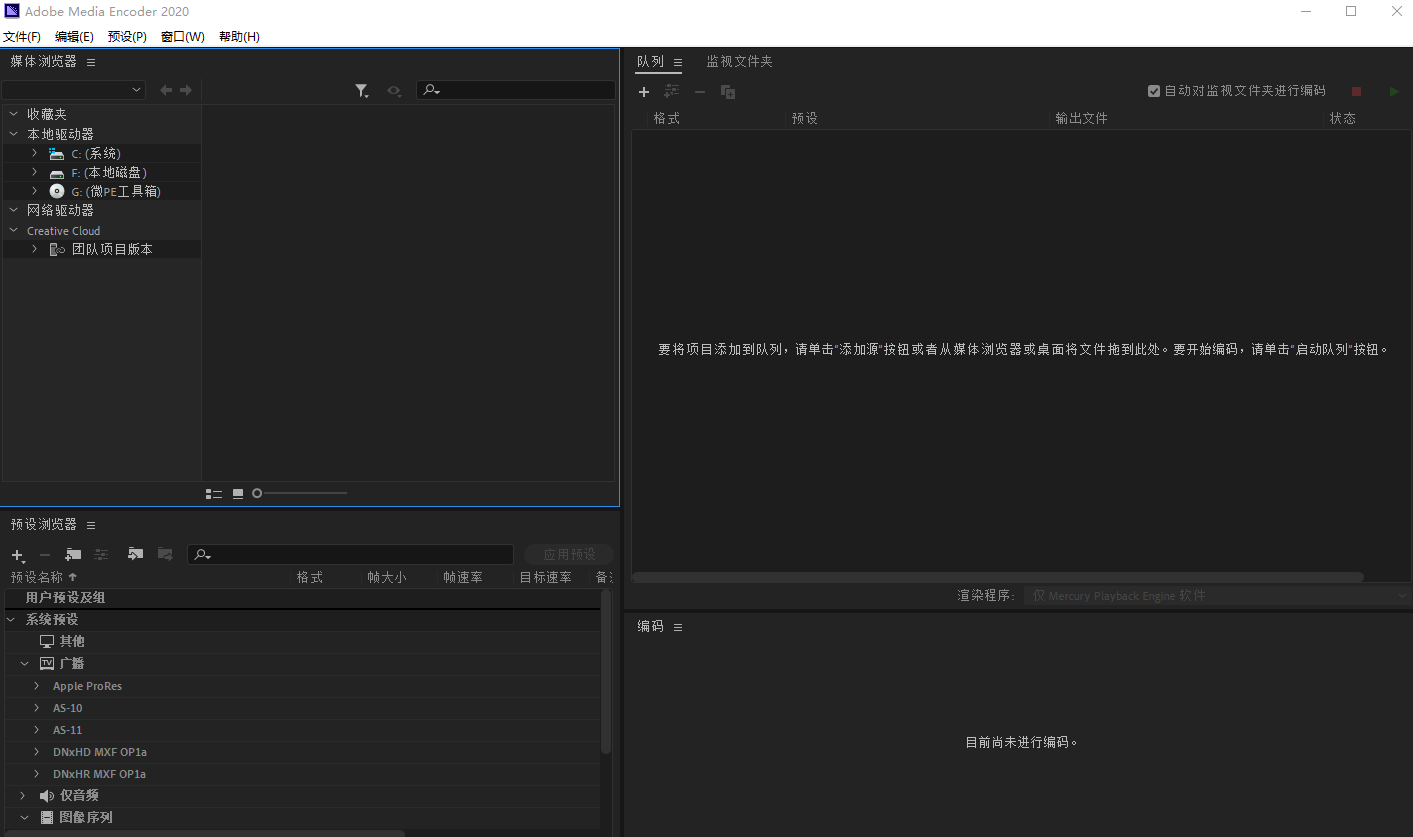This screenshot has width=1413, height=837.
Task: Click the thumbnail zoom slider handle
Action: click(x=257, y=493)
